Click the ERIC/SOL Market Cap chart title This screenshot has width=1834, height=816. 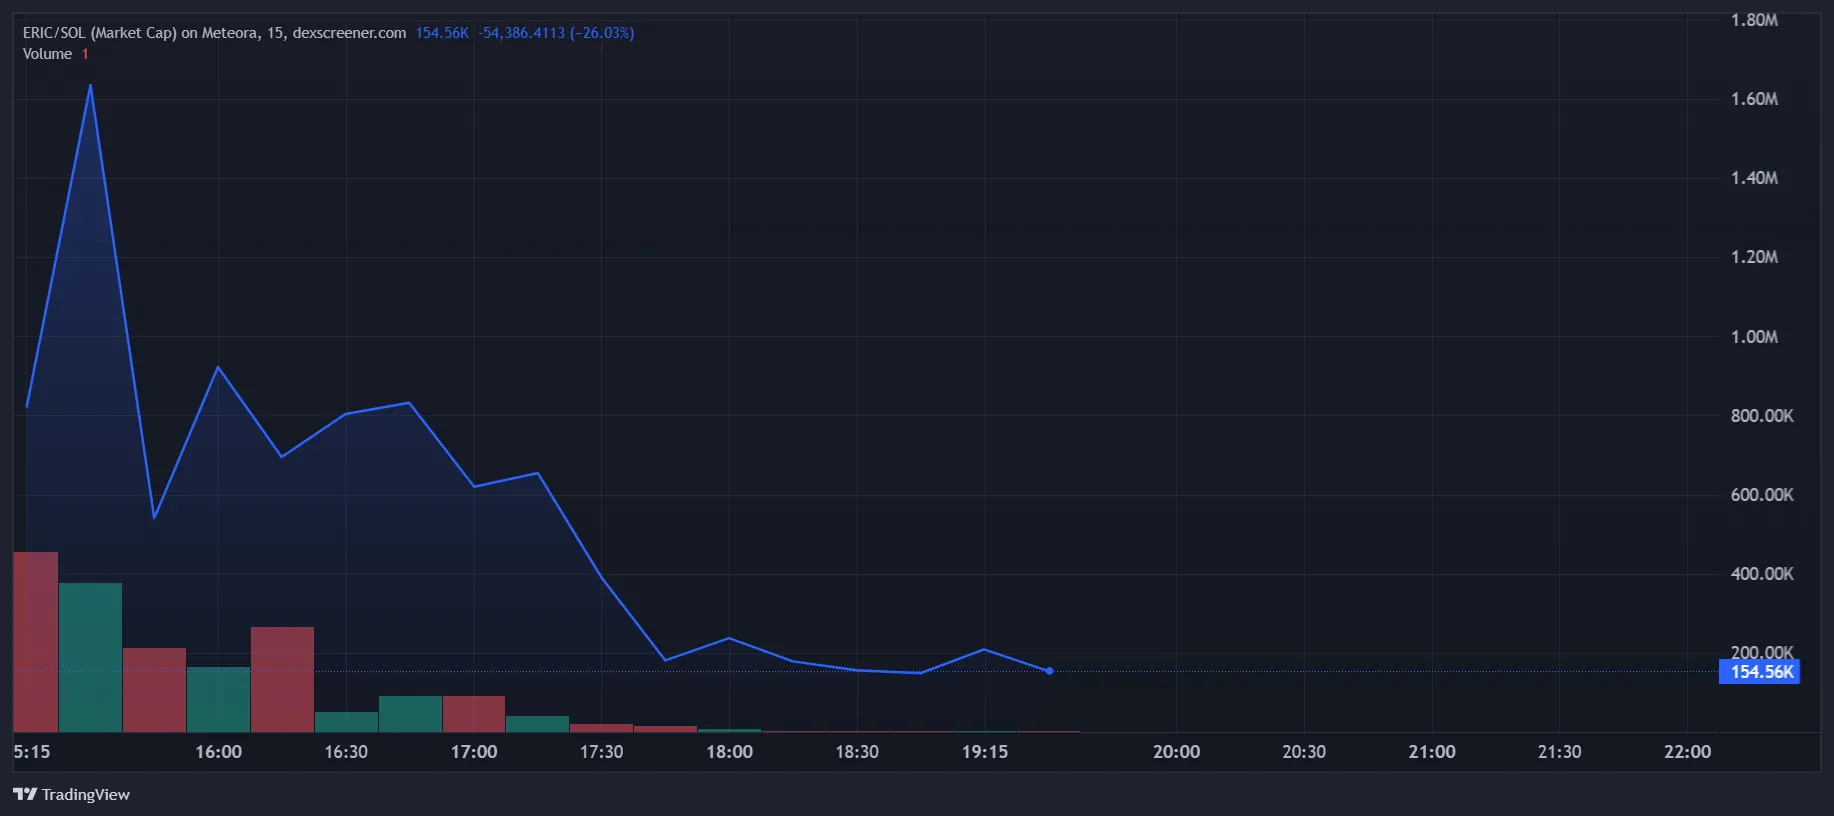[214, 33]
